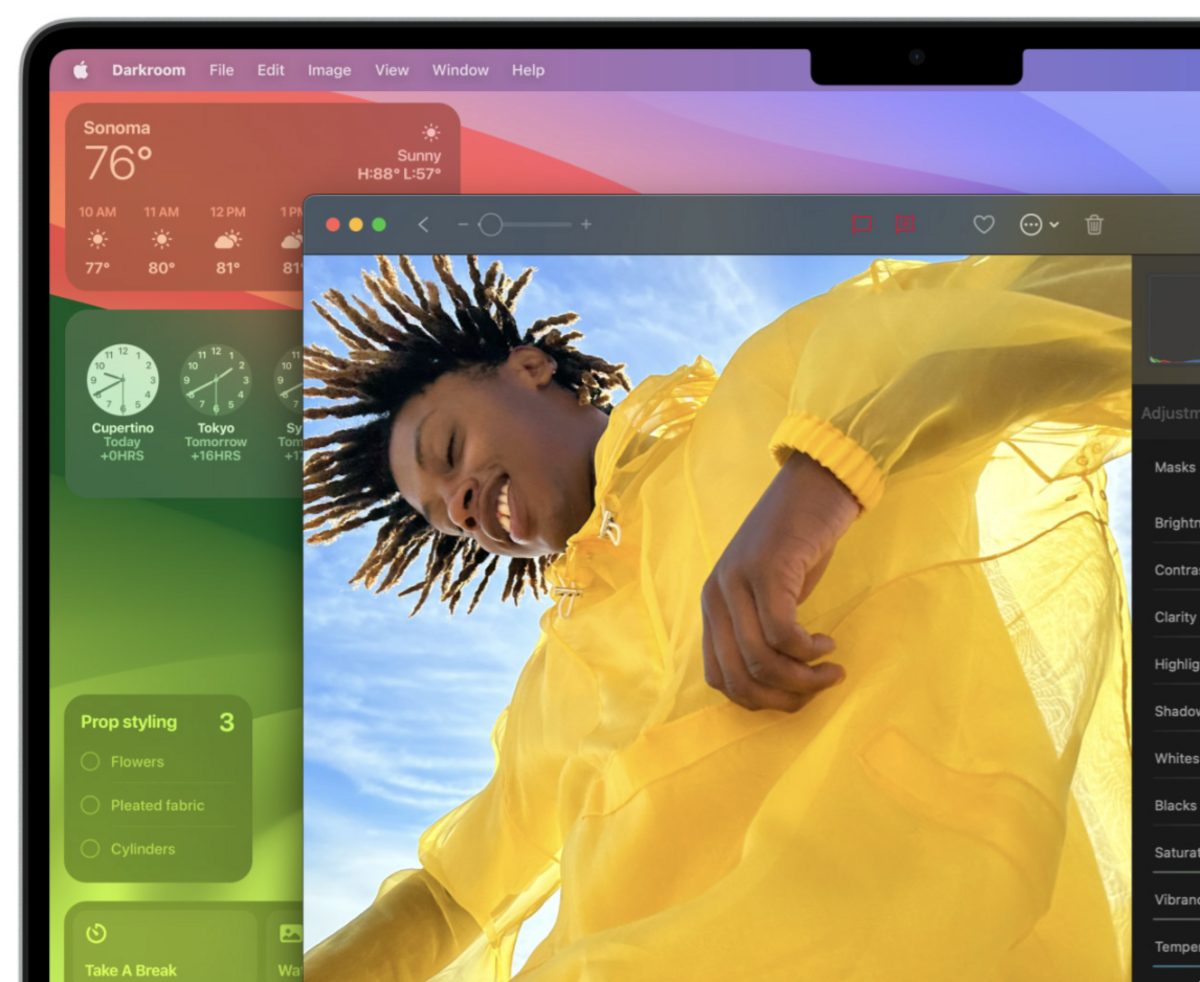This screenshot has height=982, width=1200.
Task: Click the 11 AM hour label
Action: [x=161, y=212]
